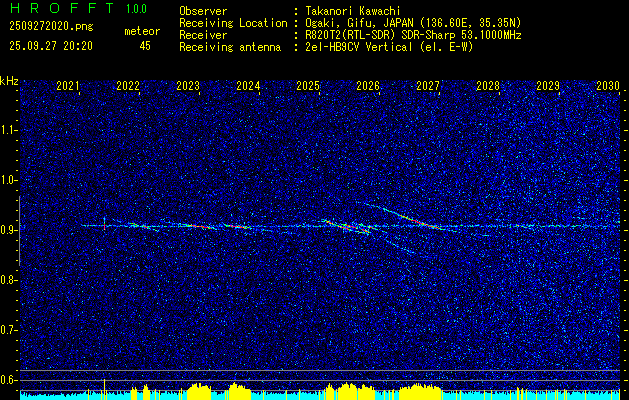Click the 2030 time marker label

[x=608, y=86]
